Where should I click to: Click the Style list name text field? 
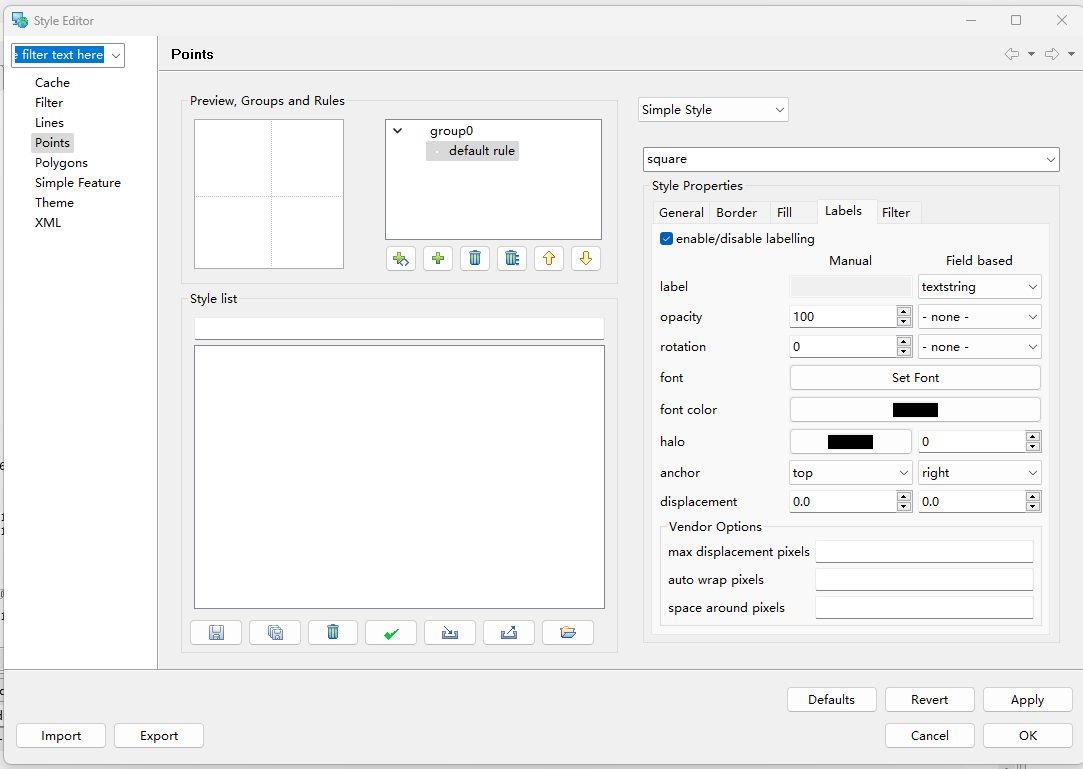click(399, 329)
